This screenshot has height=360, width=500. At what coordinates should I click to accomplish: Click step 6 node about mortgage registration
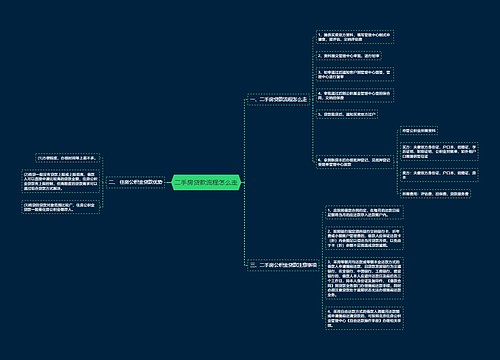pos(355,162)
